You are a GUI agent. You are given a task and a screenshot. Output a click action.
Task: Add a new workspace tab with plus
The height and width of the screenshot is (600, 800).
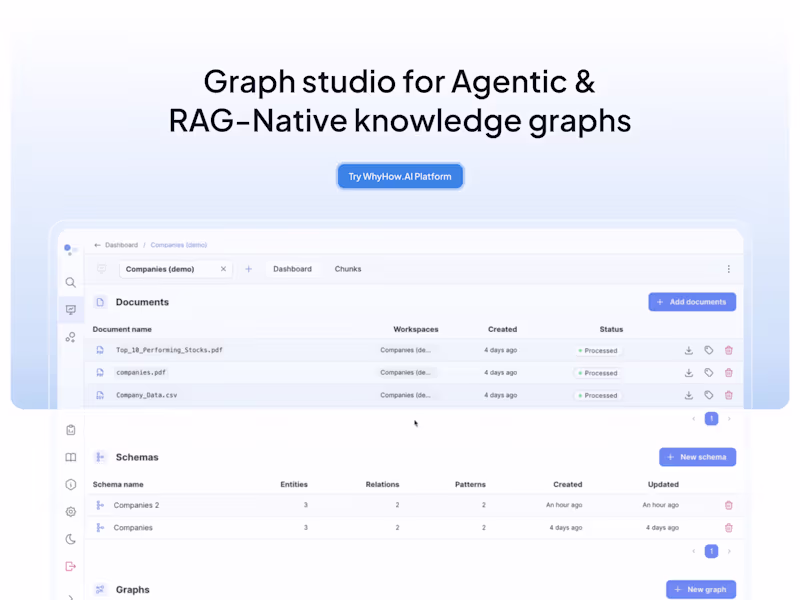(x=248, y=269)
